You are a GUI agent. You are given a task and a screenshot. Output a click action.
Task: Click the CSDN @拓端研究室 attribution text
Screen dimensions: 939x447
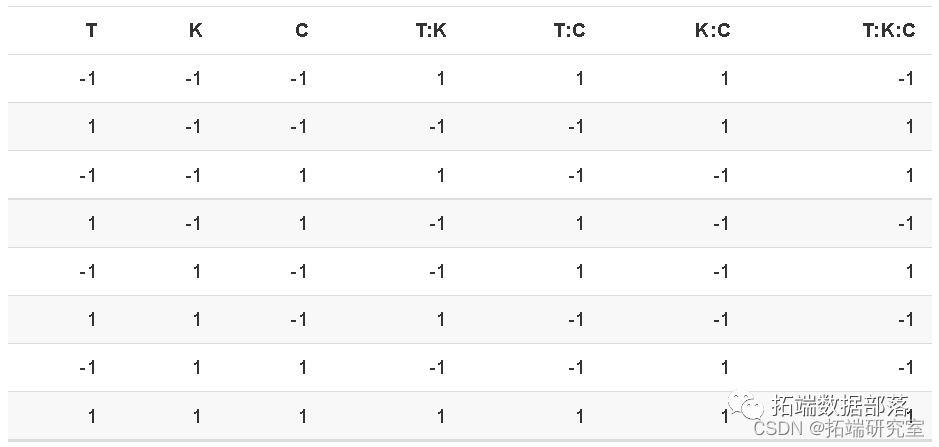tap(838, 429)
